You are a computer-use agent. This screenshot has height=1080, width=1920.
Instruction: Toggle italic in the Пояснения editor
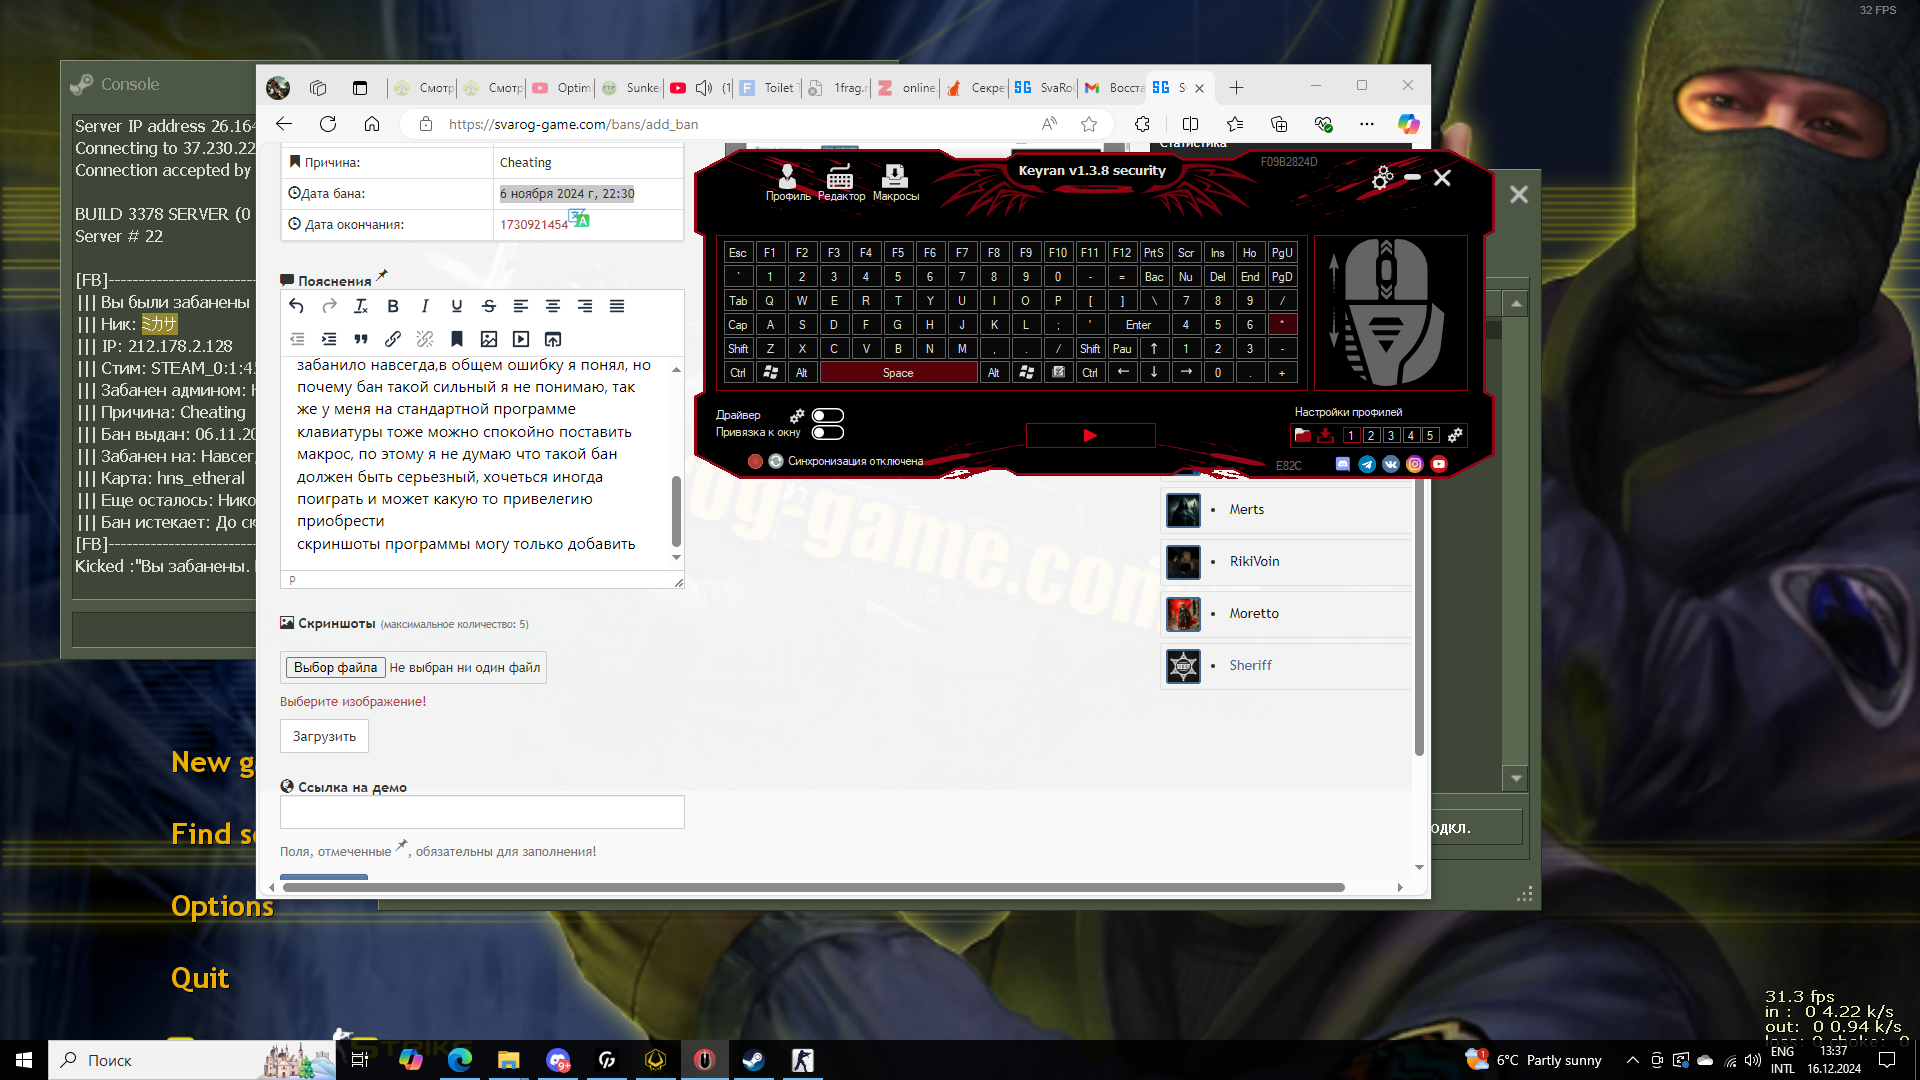(x=425, y=306)
